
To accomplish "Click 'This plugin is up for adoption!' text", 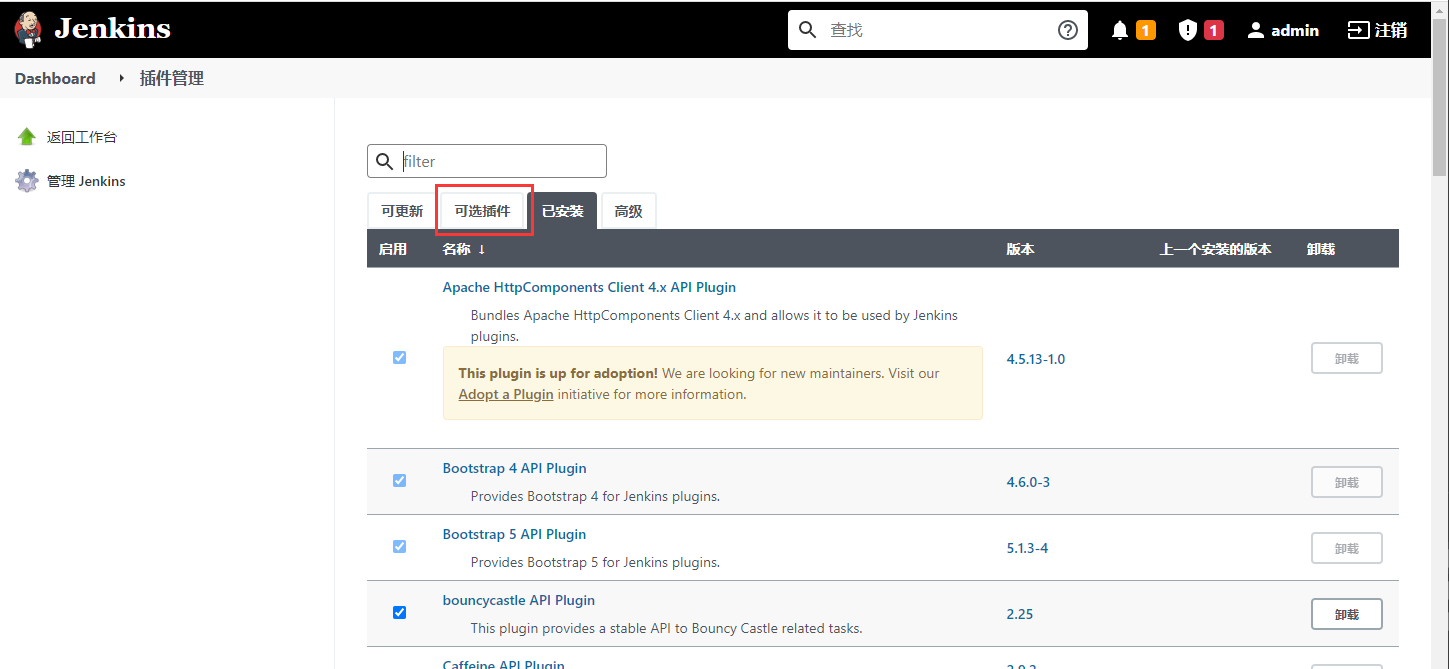I will [x=558, y=373].
